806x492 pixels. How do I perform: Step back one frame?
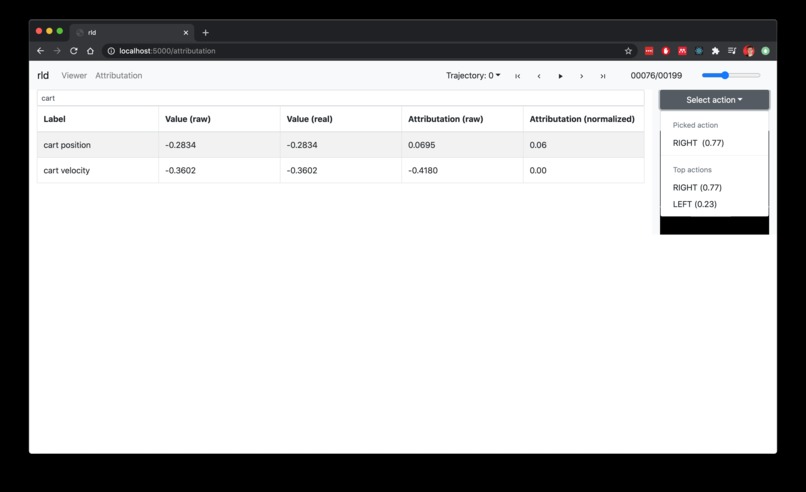(x=539, y=76)
